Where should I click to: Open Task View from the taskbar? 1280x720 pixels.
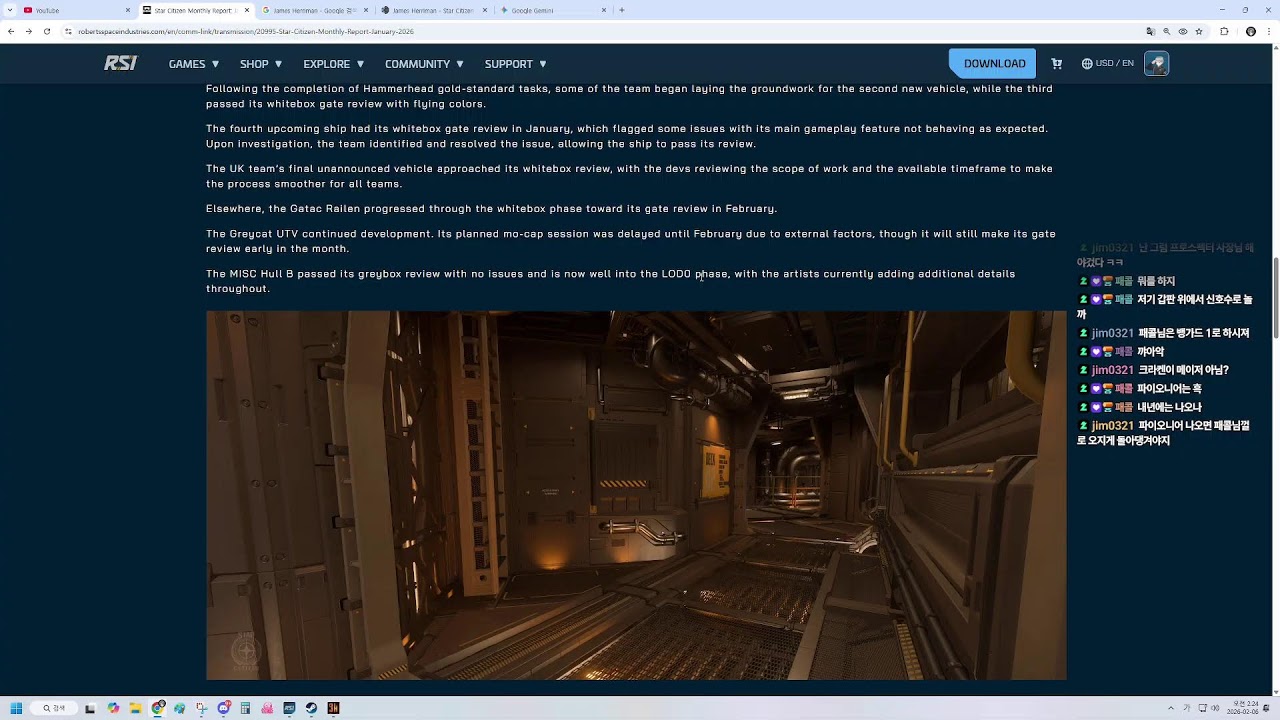[90, 708]
